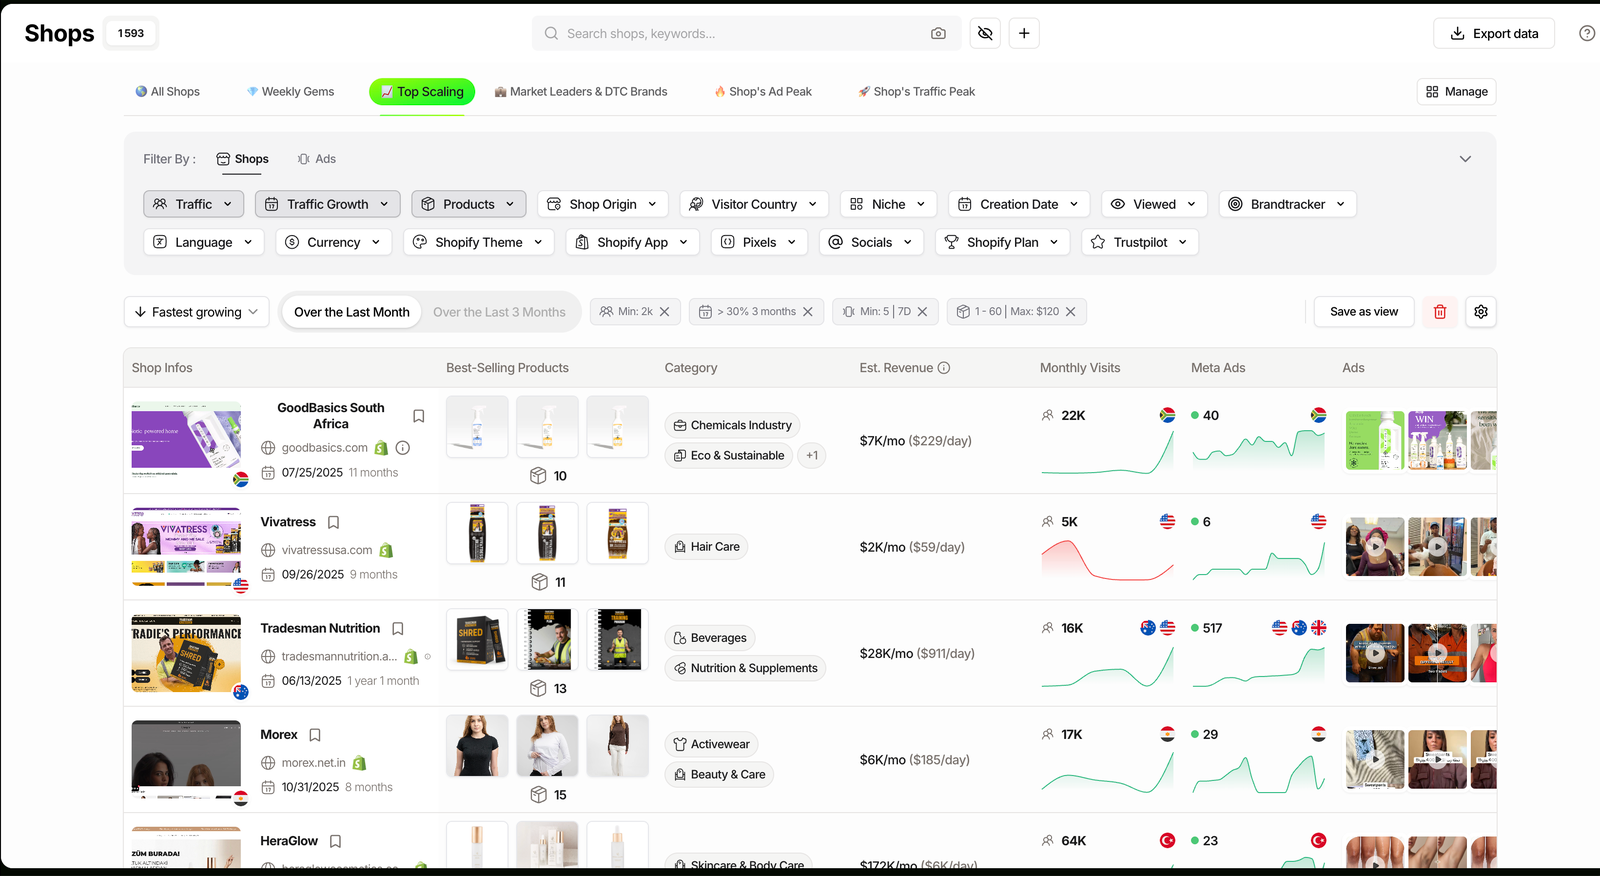
Task: Go to Shop's Ad Peak tab
Action: [763, 92]
